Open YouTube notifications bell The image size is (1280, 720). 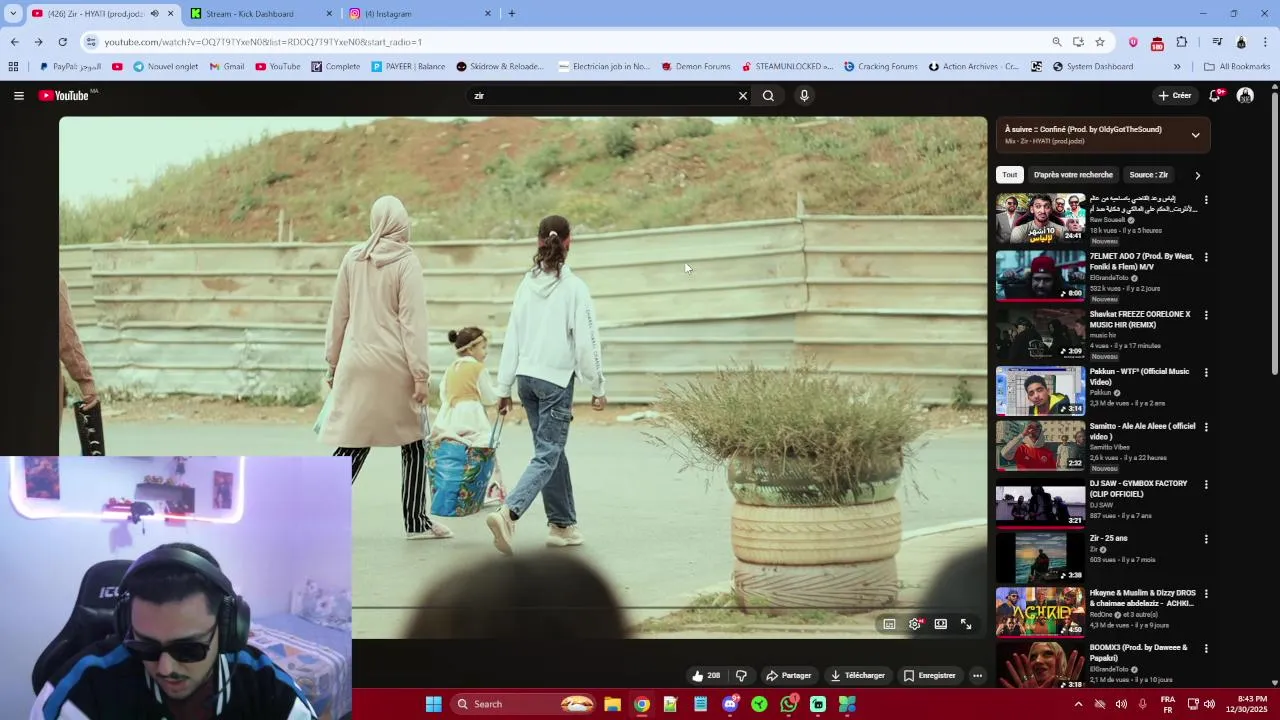1215,96
